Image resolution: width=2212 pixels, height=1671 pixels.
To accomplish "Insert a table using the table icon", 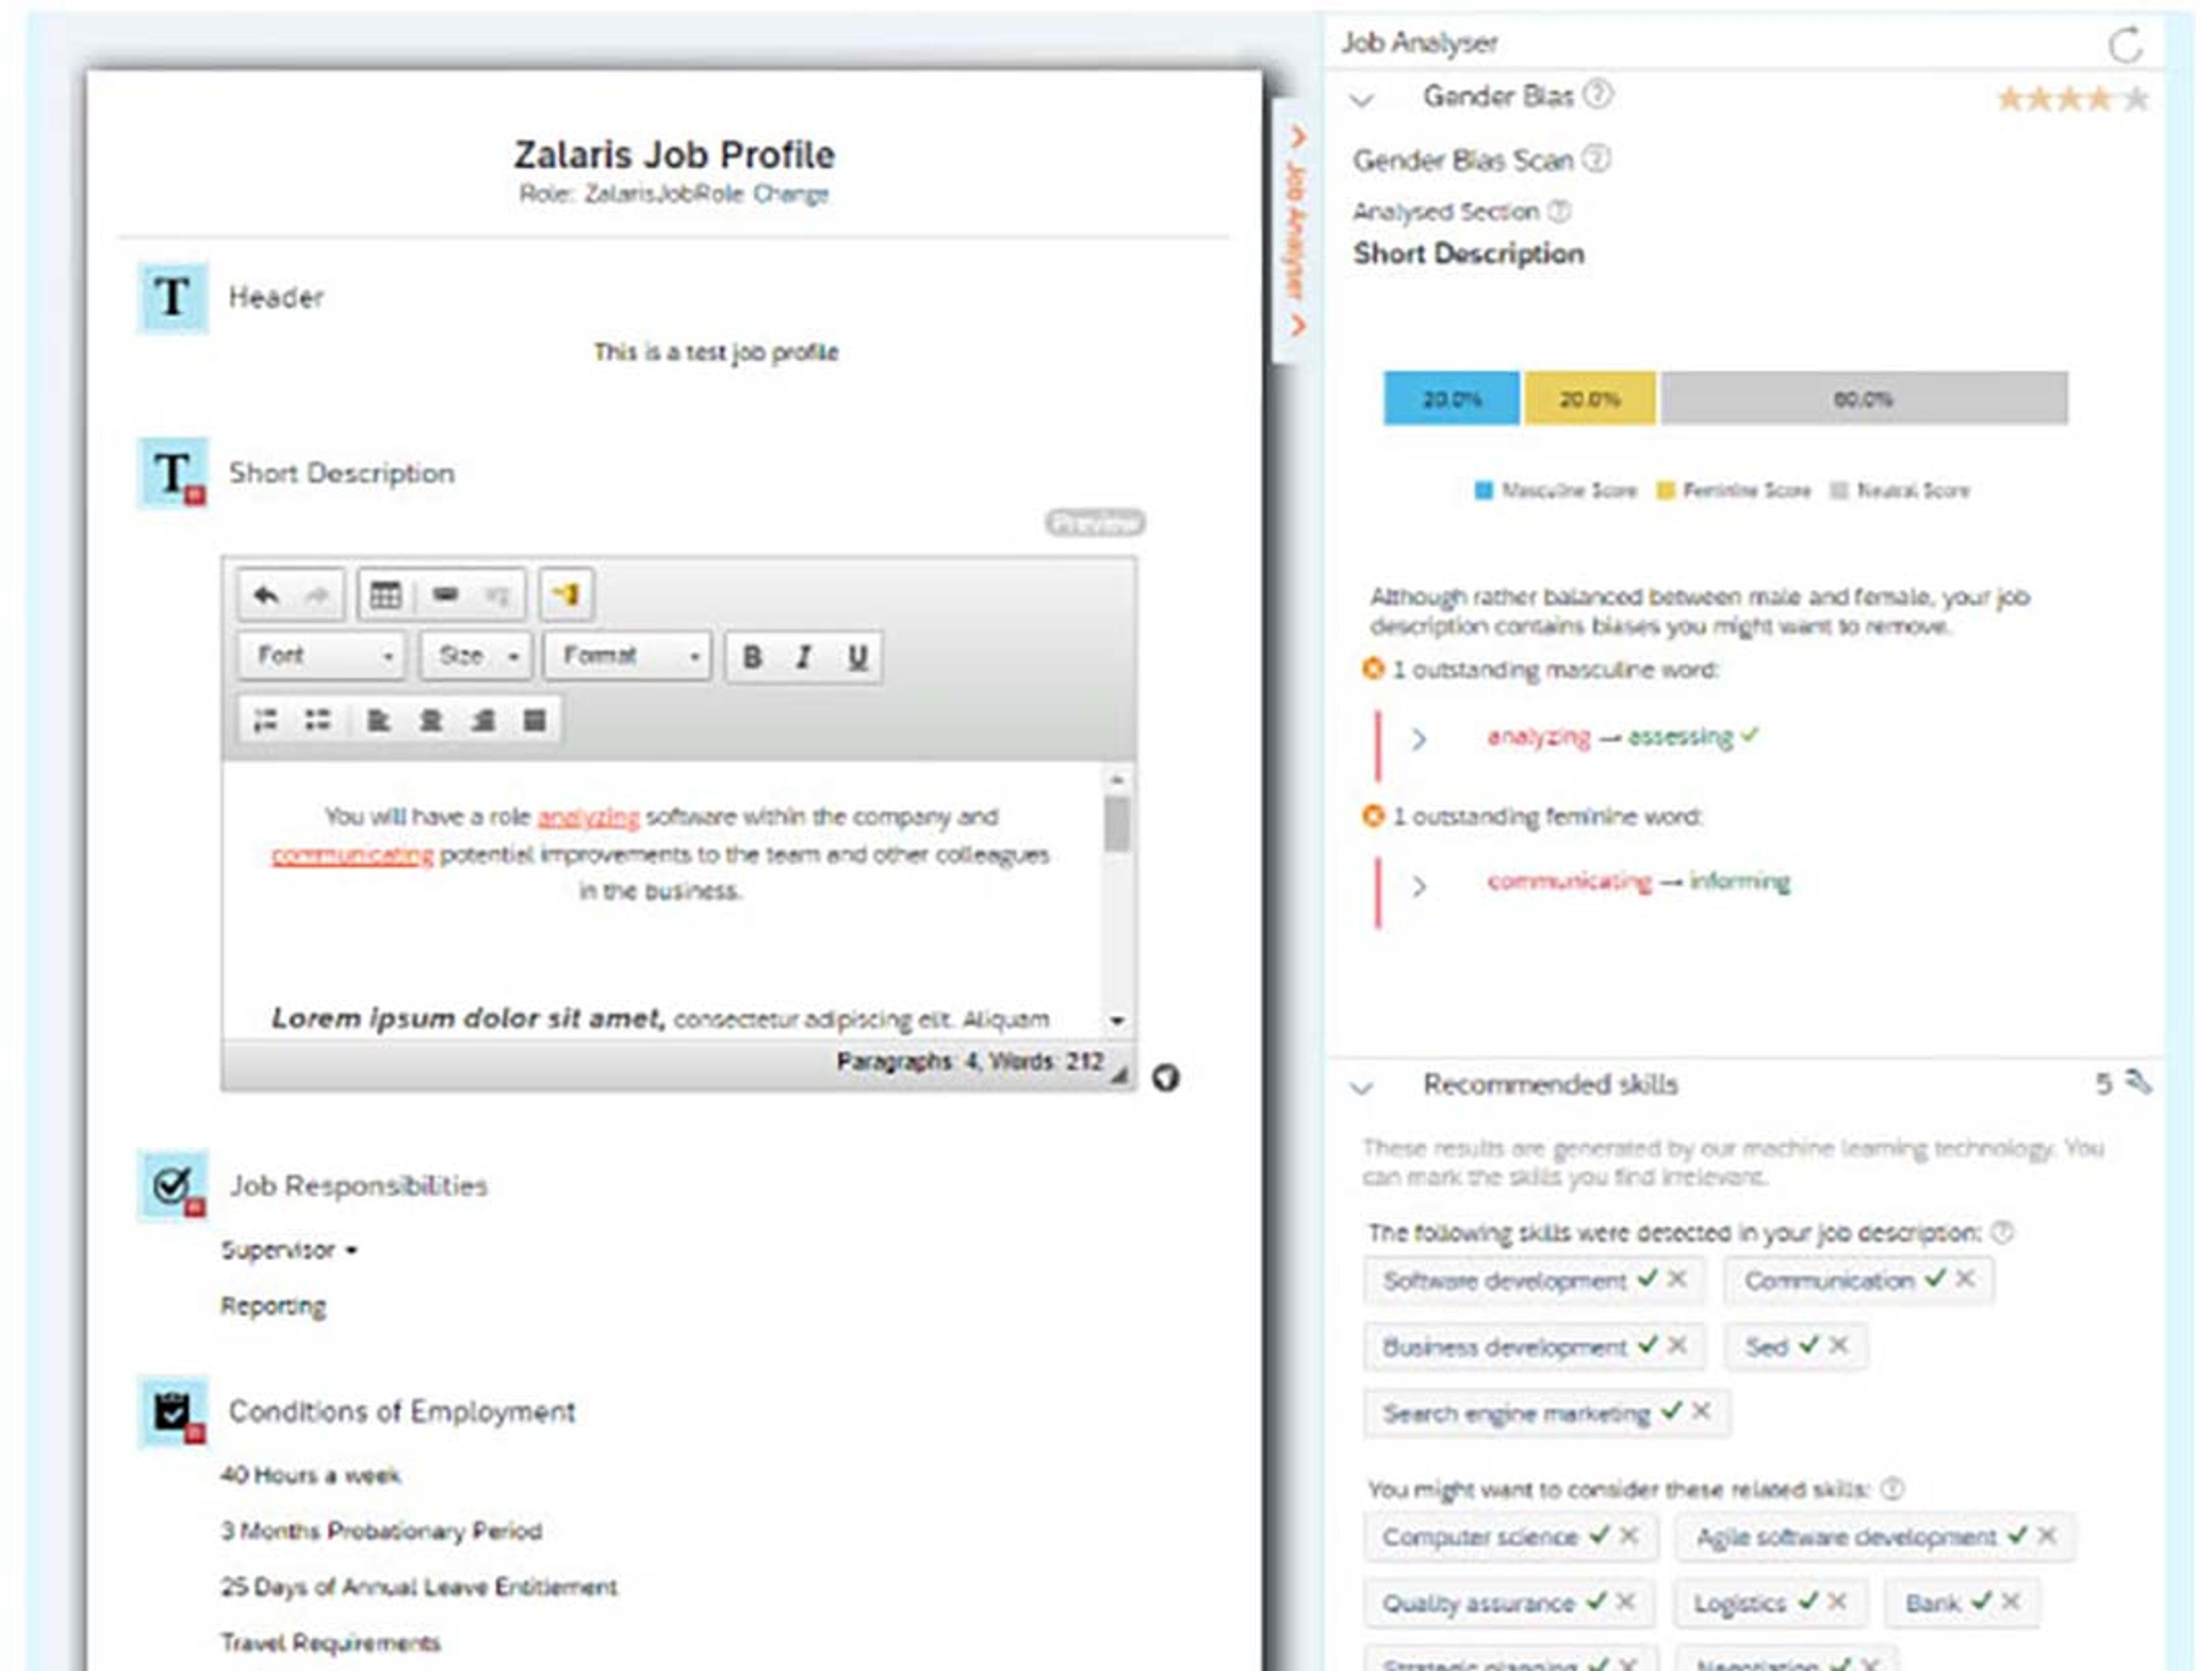I will tap(385, 596).
